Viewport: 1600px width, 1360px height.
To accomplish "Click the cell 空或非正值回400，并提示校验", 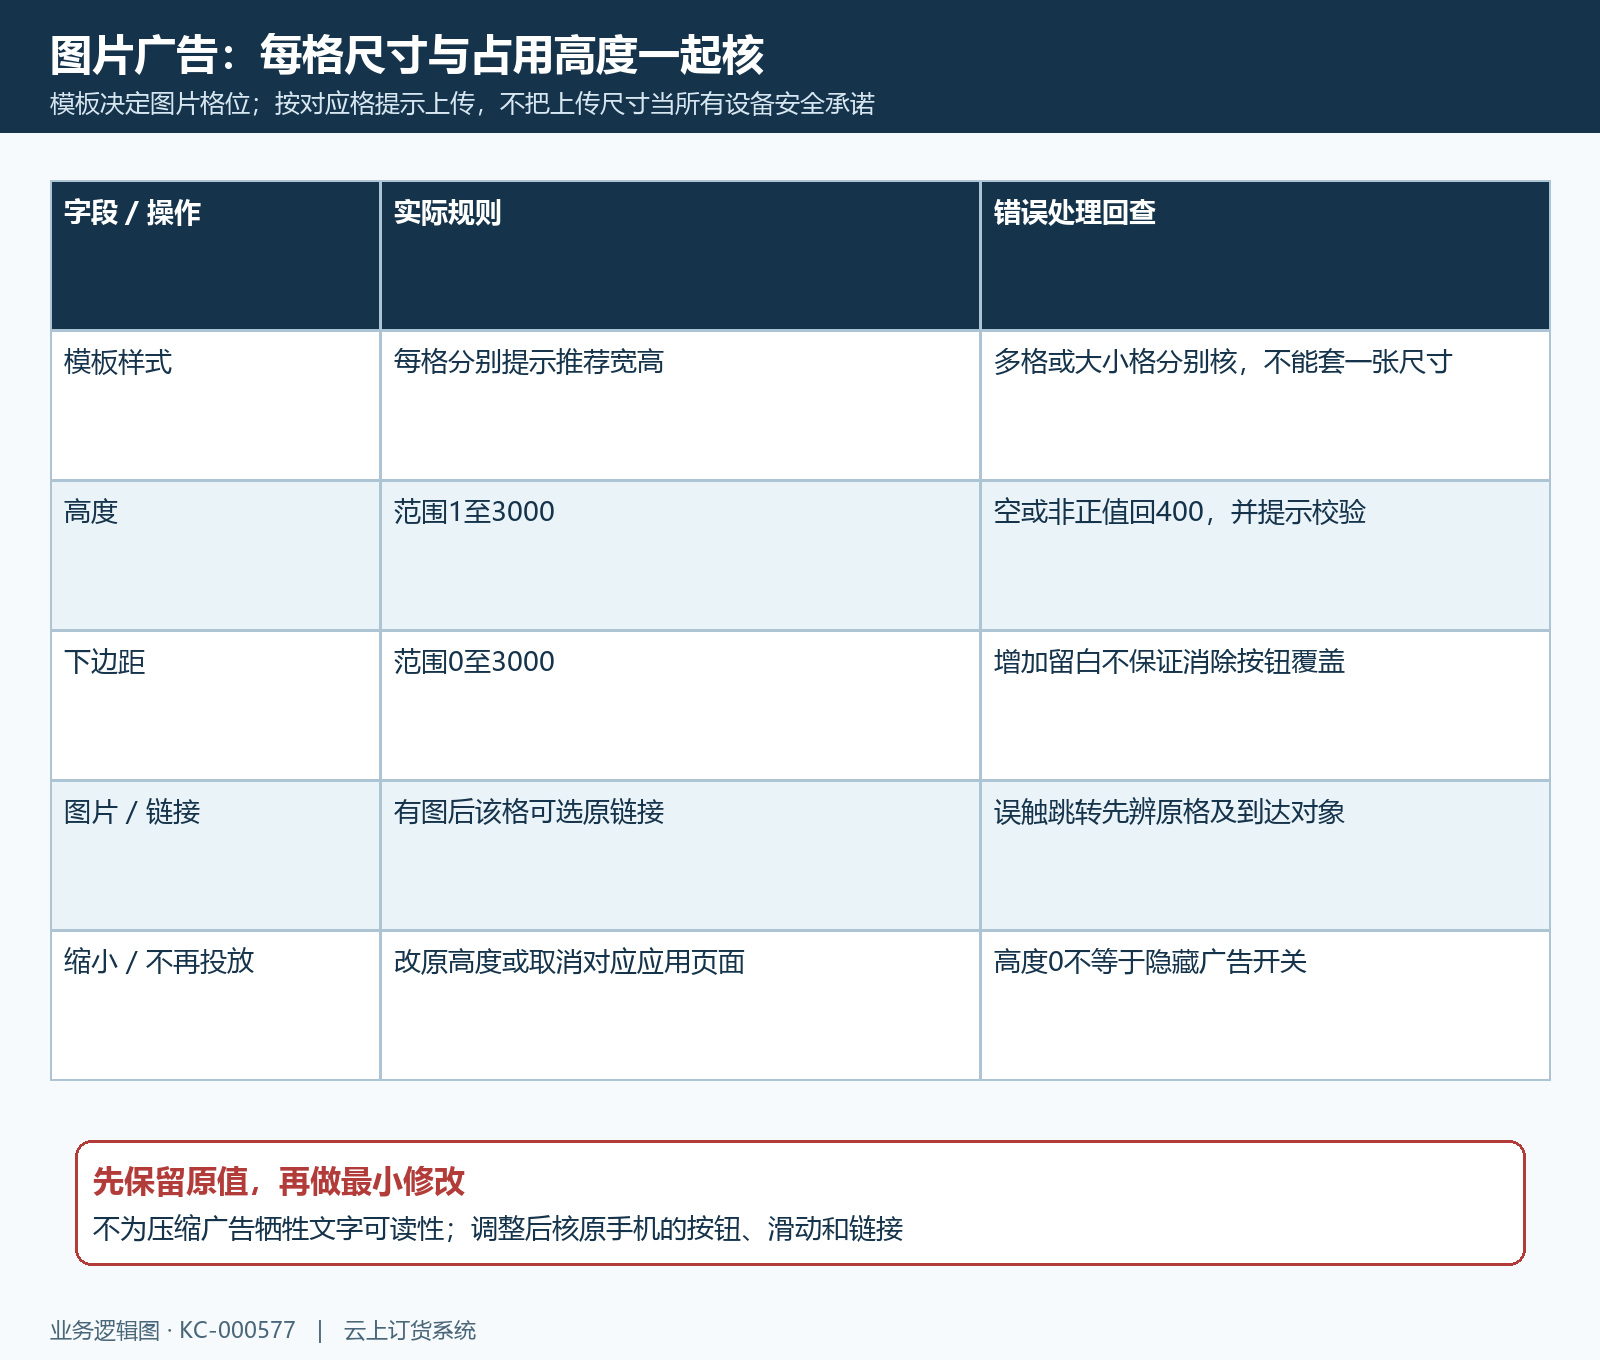I will (x=1265, y=555).
